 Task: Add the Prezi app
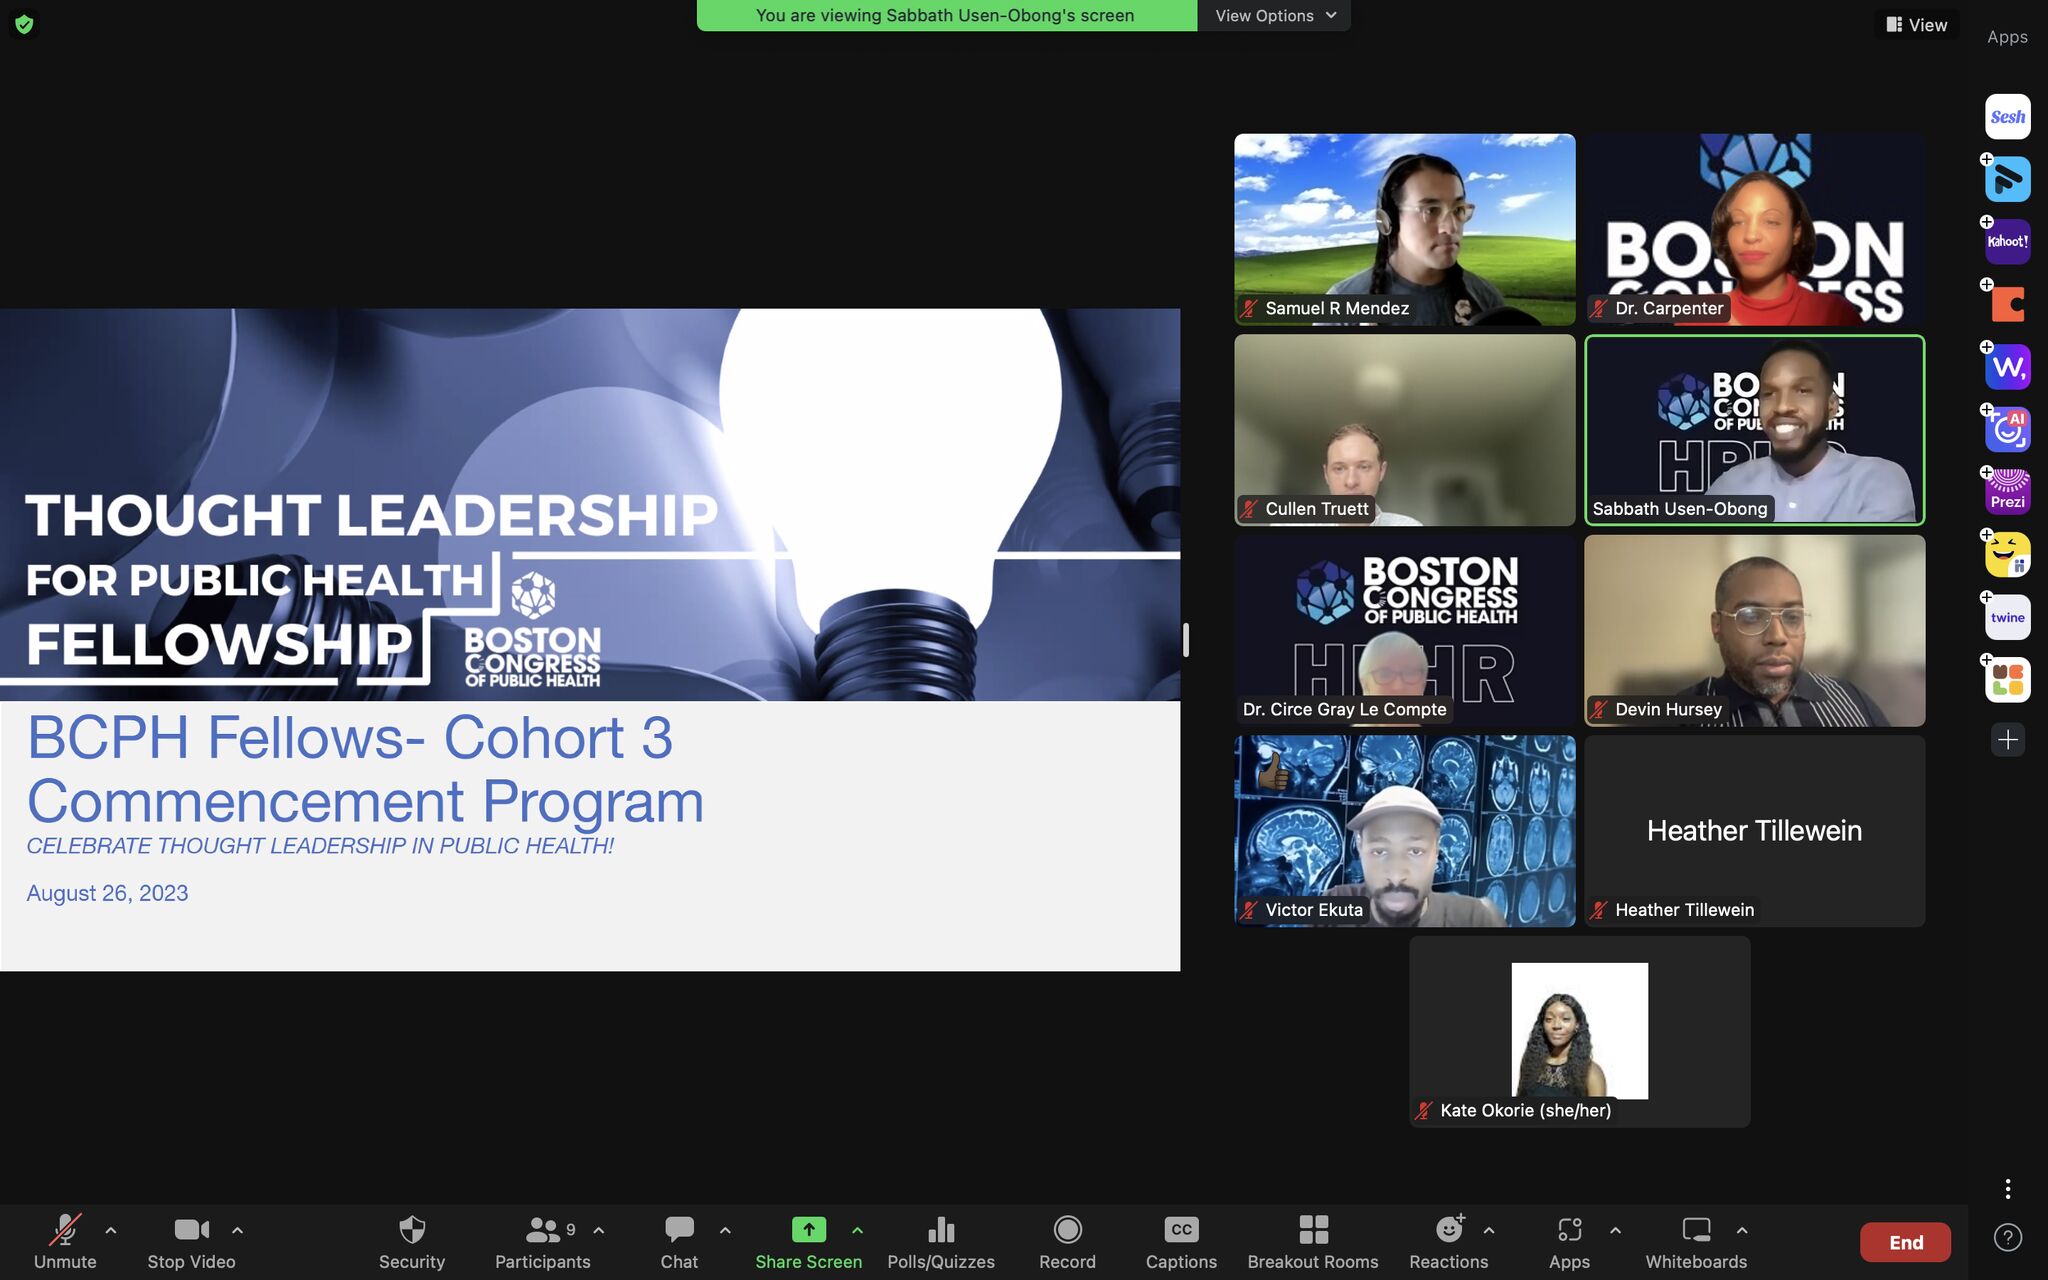[2007, 492]
